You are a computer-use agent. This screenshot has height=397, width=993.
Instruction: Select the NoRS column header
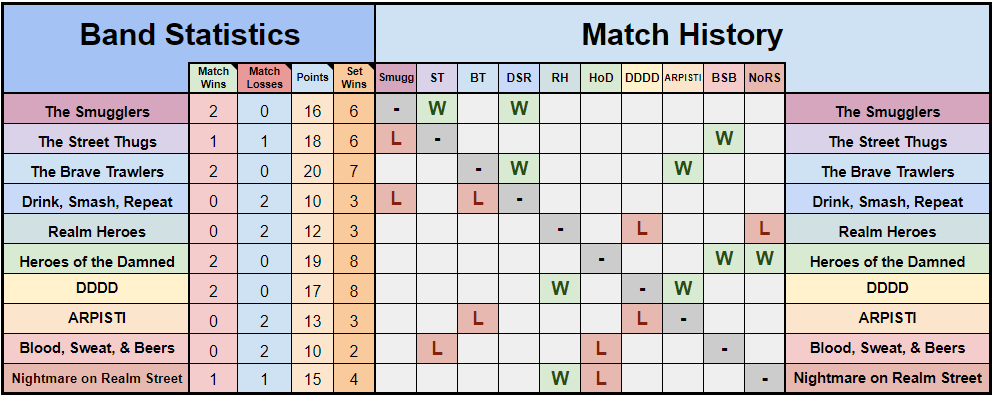pos(764,78)
